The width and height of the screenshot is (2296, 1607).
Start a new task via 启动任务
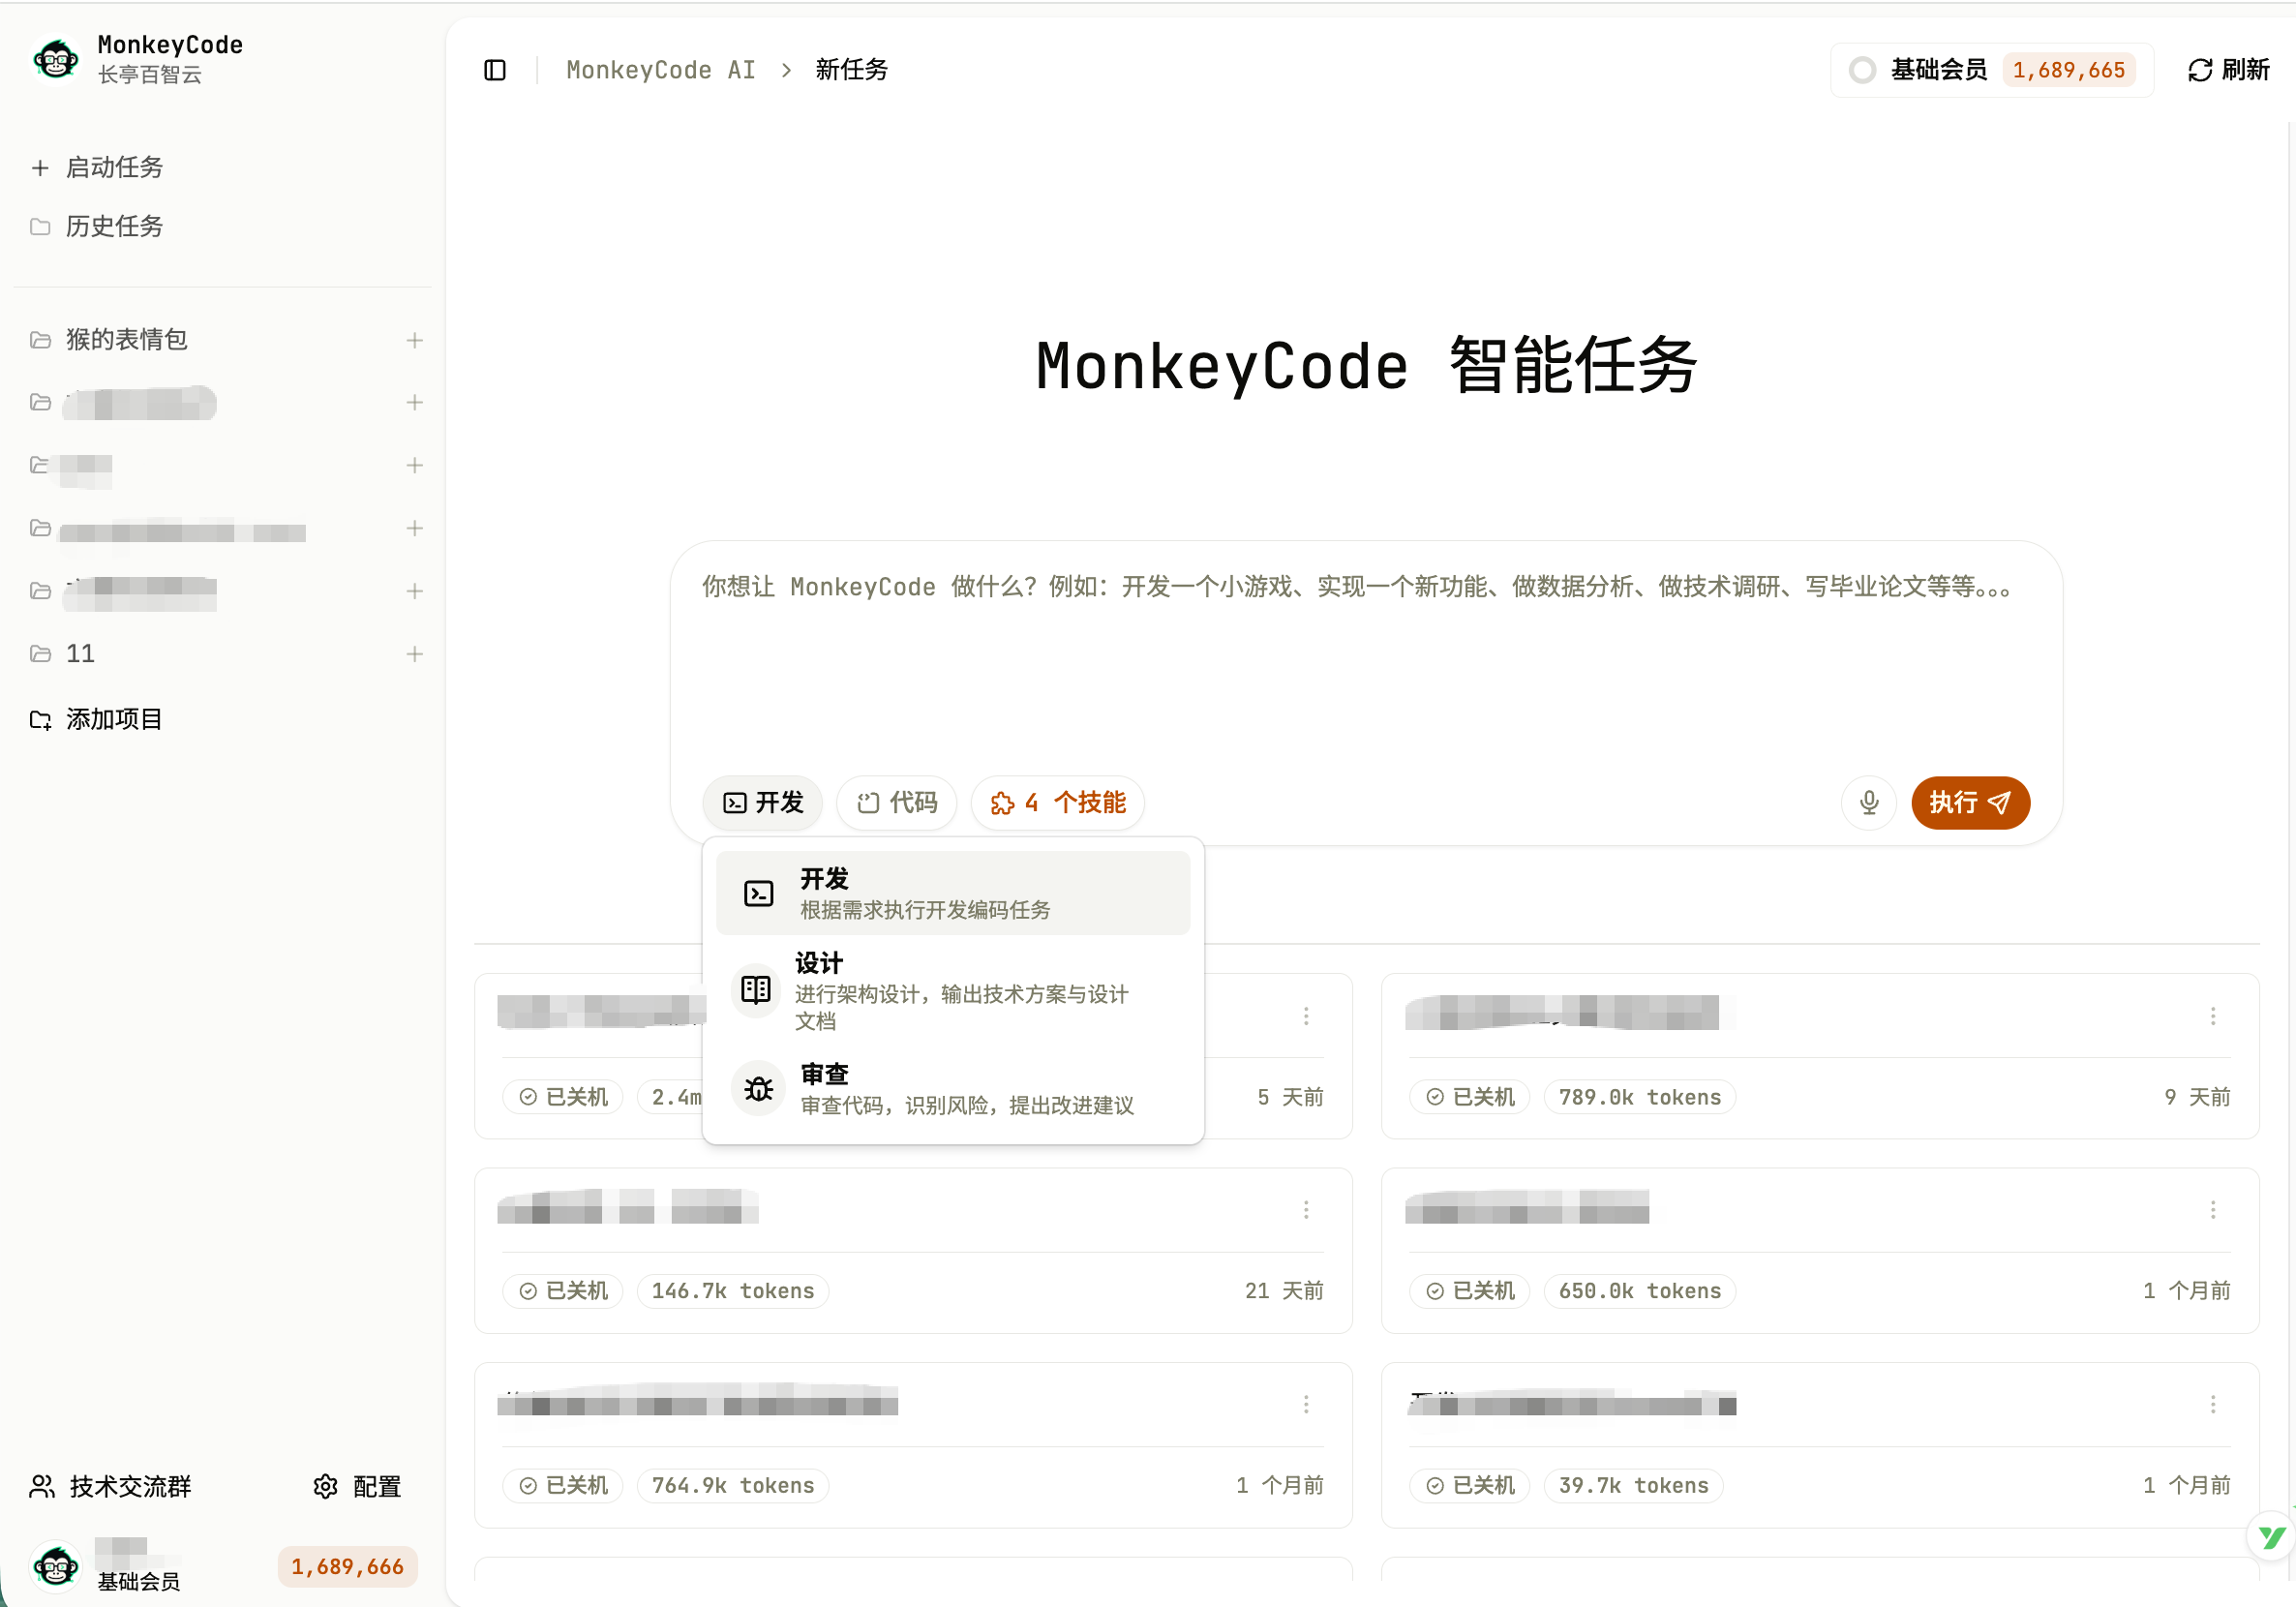(97, 167)
